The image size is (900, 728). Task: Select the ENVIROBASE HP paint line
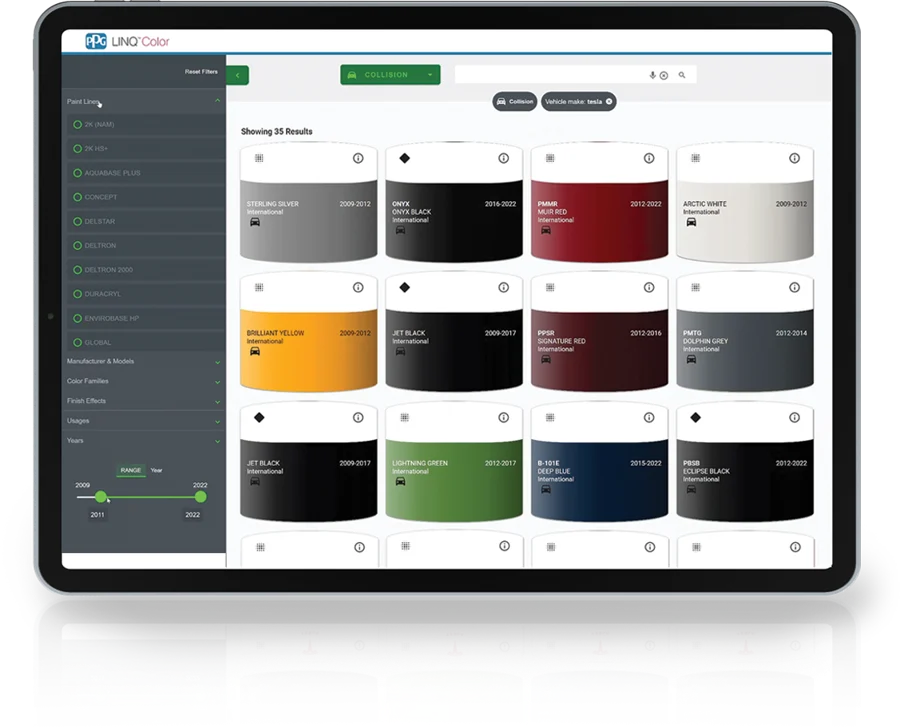click(146, 318)
